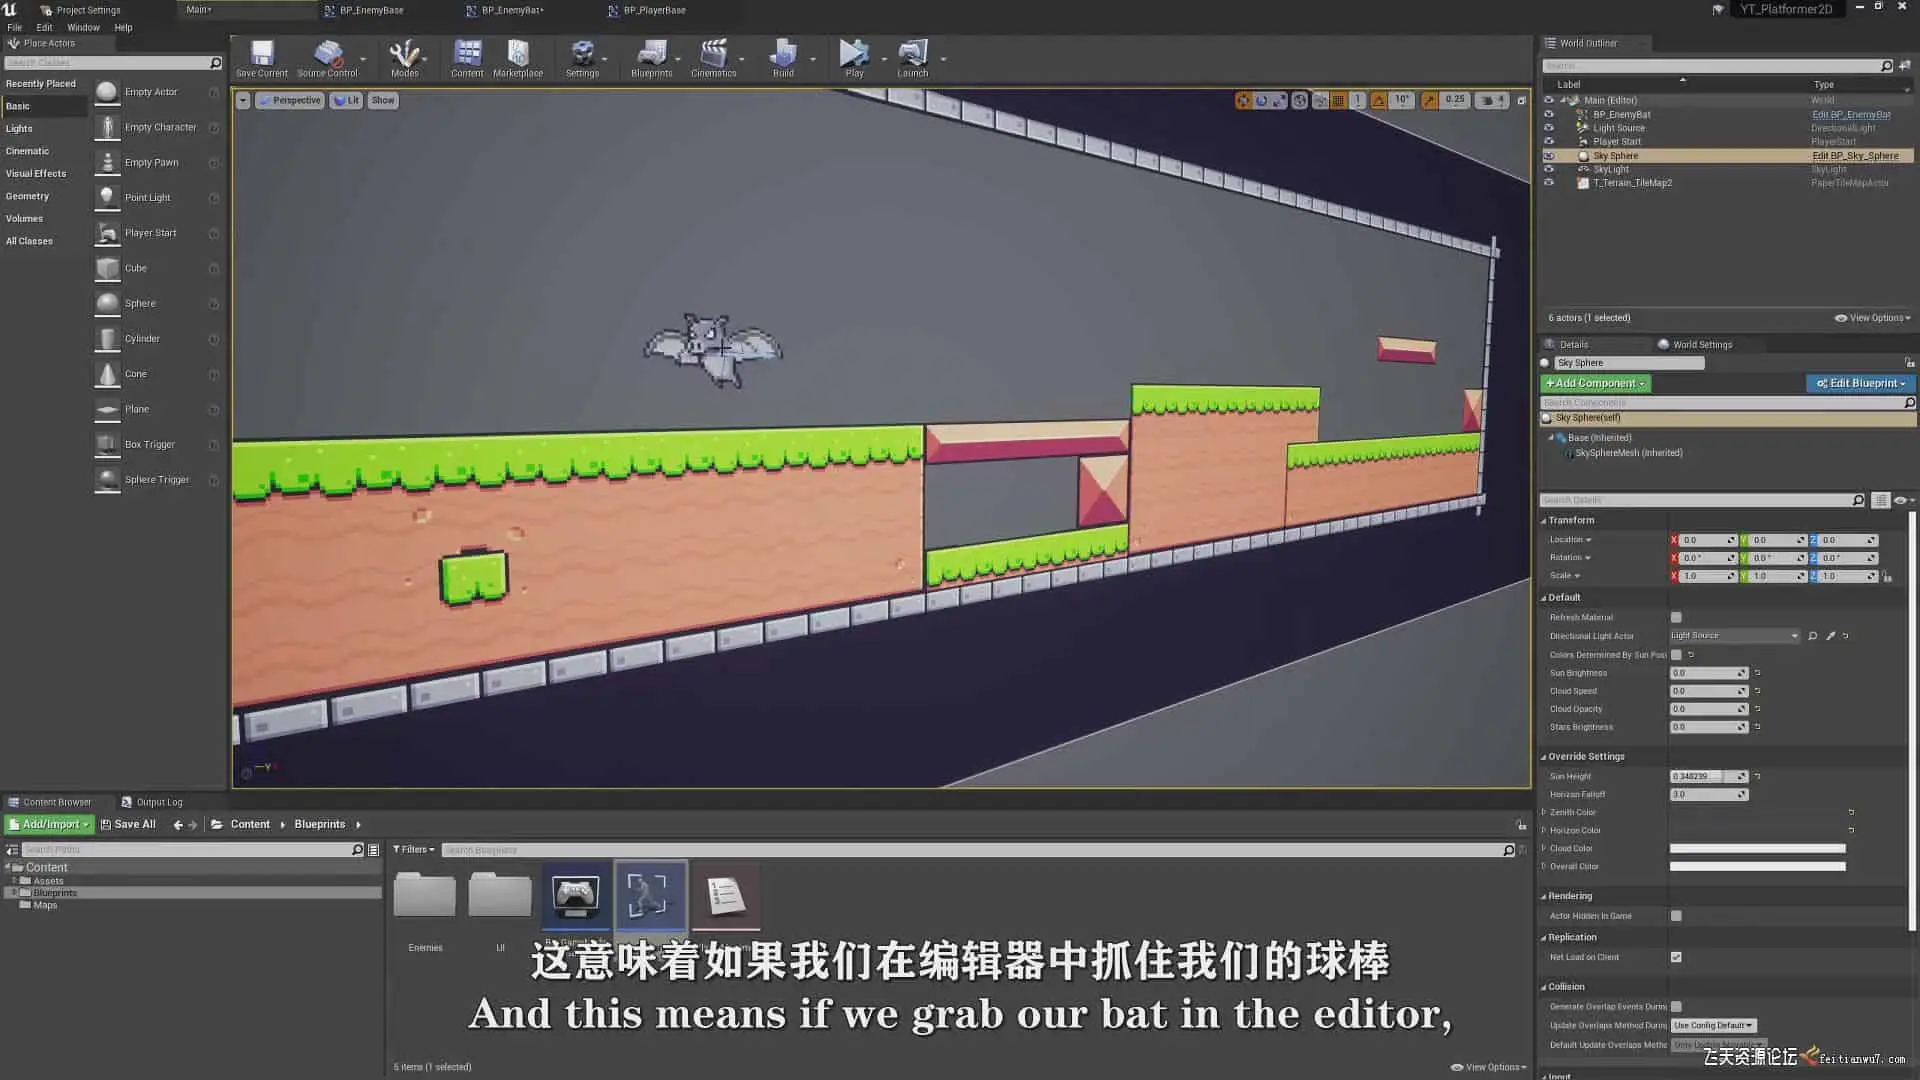The image size is (1920, 1080).
Task: Uncheck the Net Load on Client checkbox
Action: (x=1676, y=957)
